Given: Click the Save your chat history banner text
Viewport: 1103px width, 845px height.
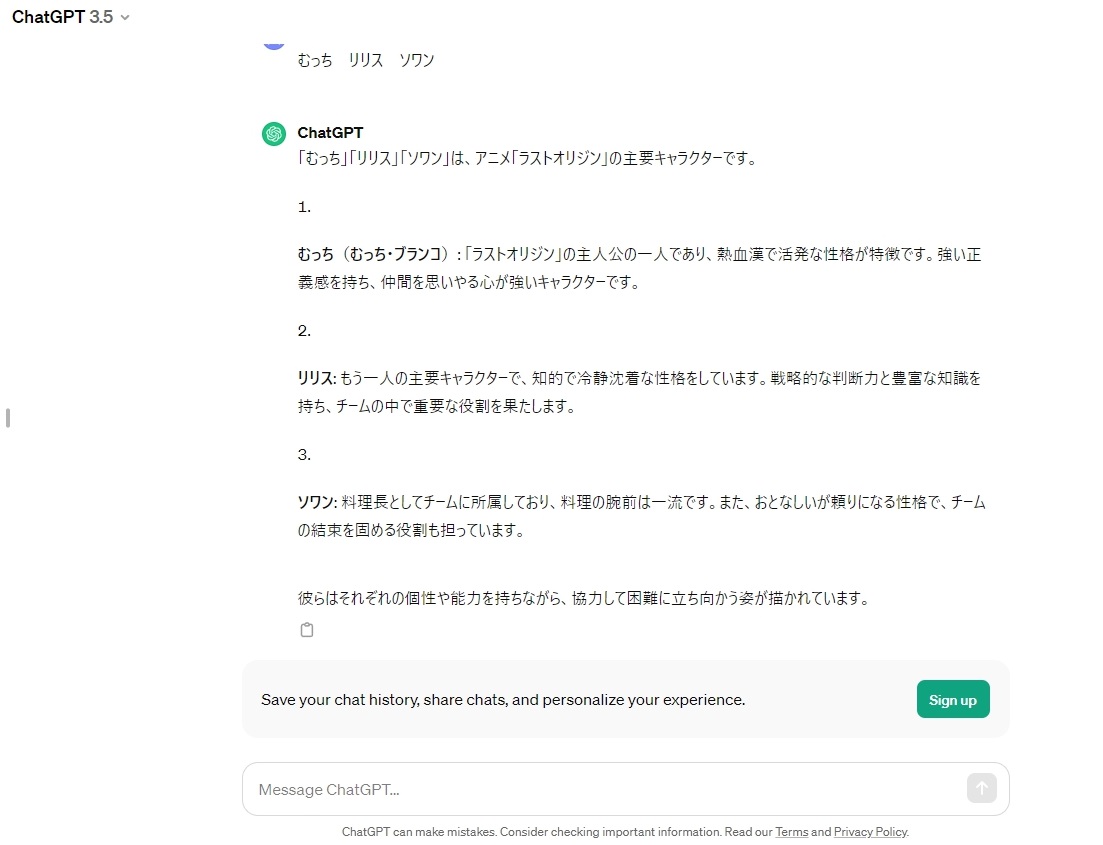Looking at the screenshot, I should pos(503,700).
